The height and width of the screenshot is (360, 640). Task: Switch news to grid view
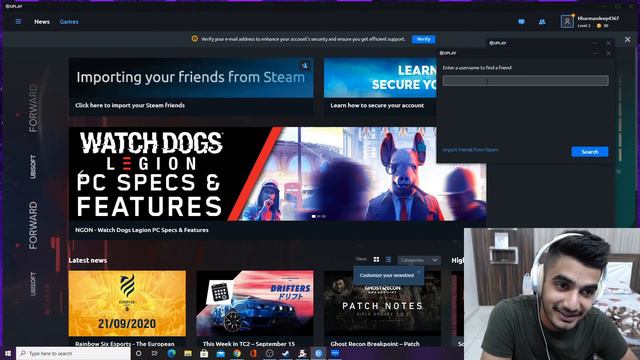point(376,260)
